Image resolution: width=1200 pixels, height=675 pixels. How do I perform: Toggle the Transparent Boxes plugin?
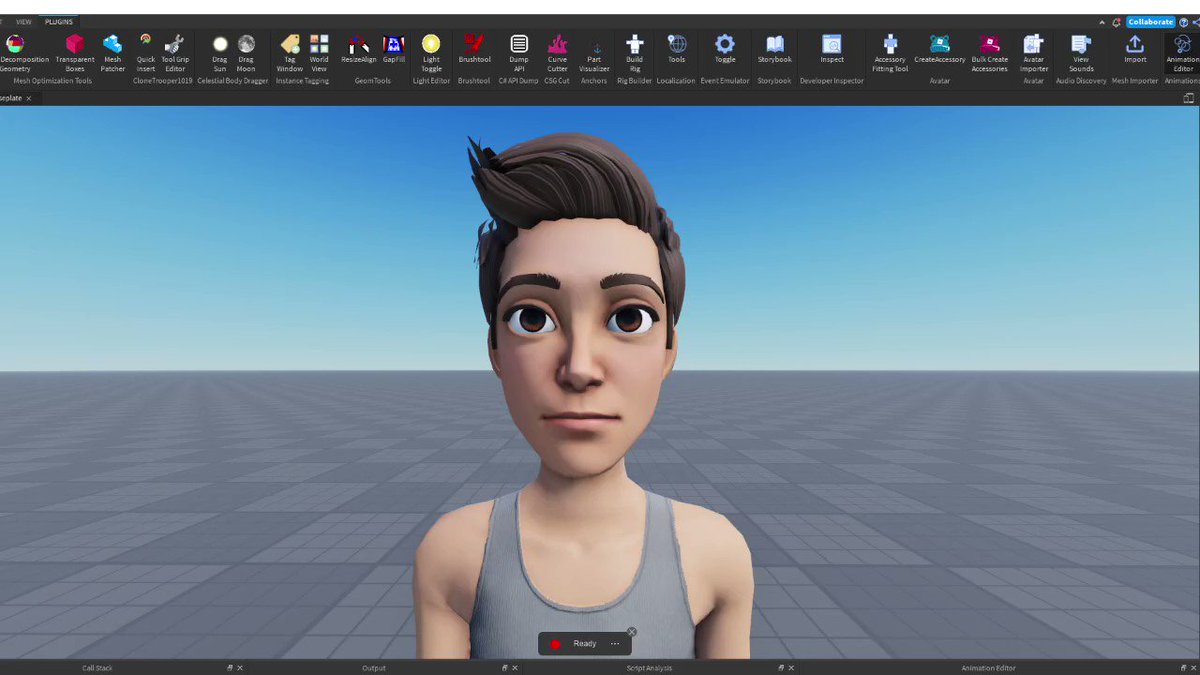coord(74,50)
